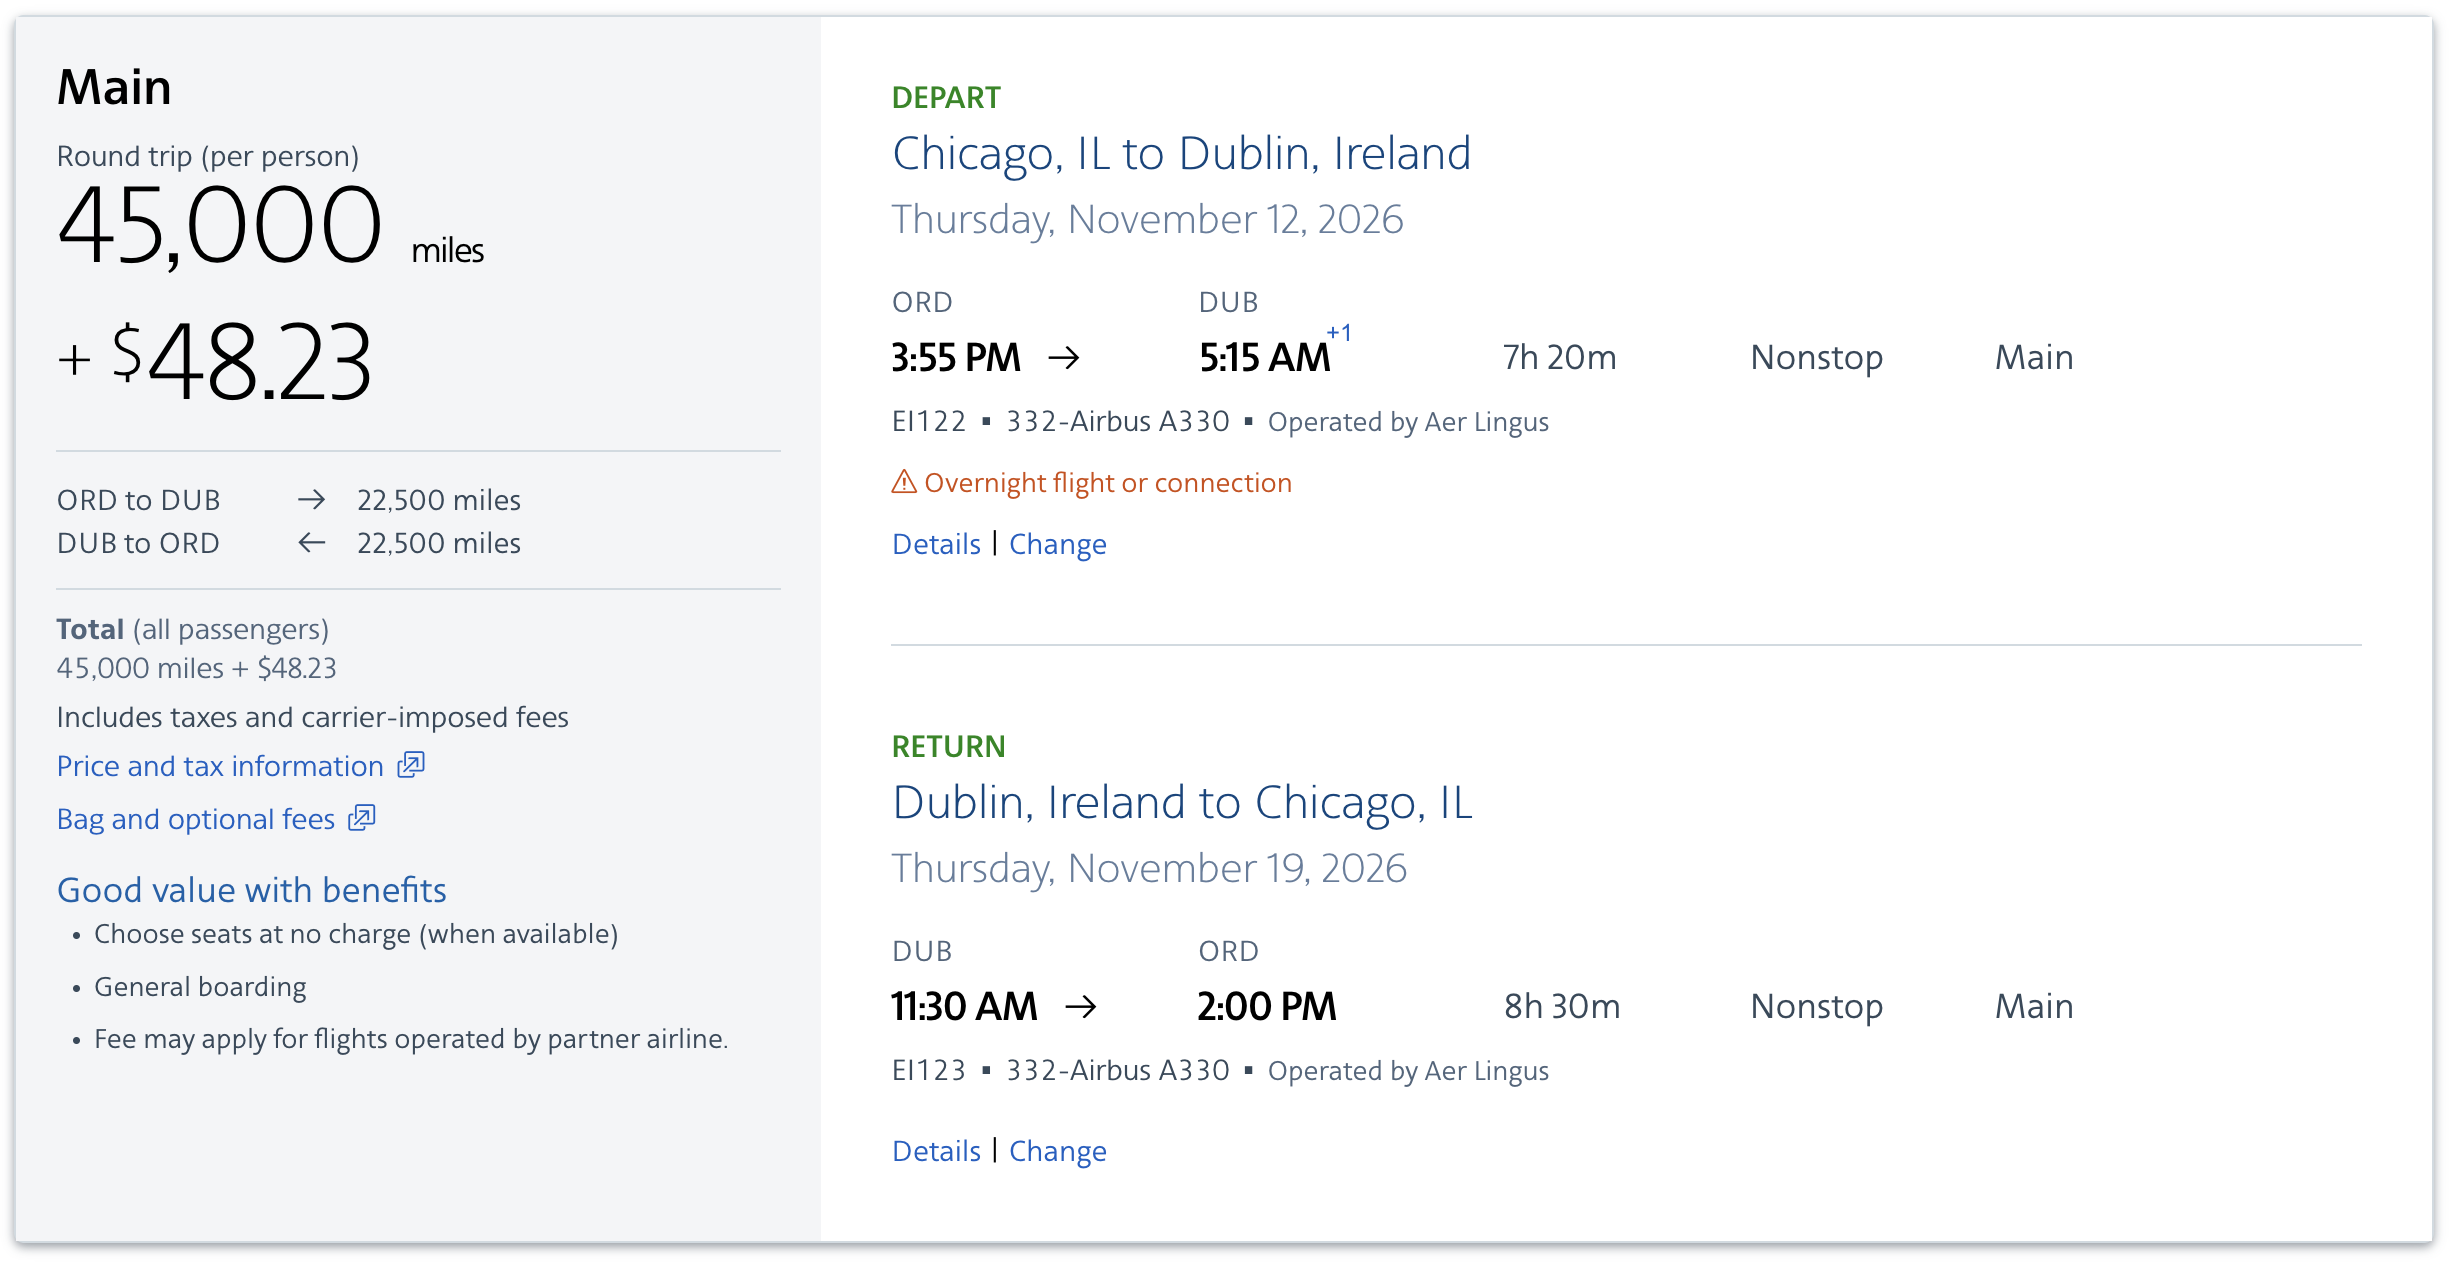Image resolution: width=2454 pixels, height=1266 pixels.
Task: Open Bag and optional fees
Action: click(x=195, y=818)
